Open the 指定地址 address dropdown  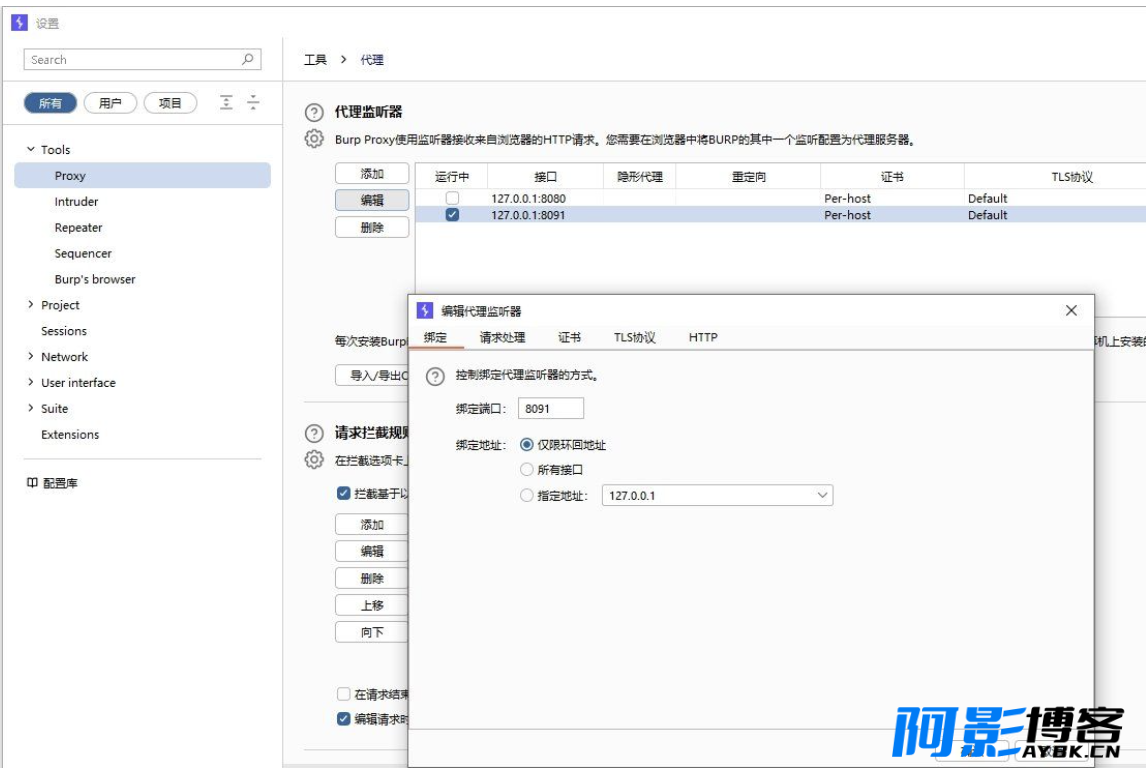coord(822,495)
